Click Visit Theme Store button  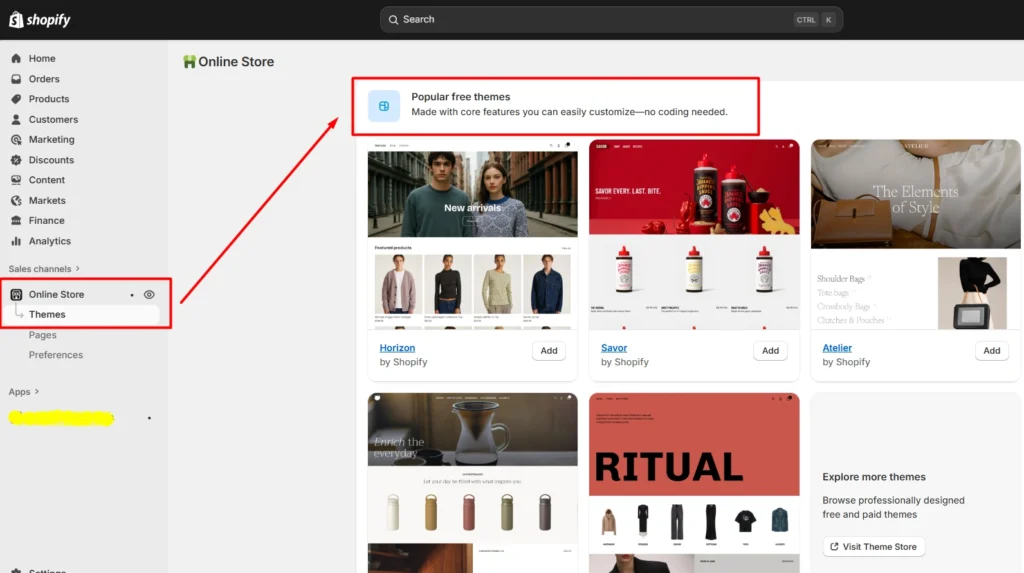(873, 546)
